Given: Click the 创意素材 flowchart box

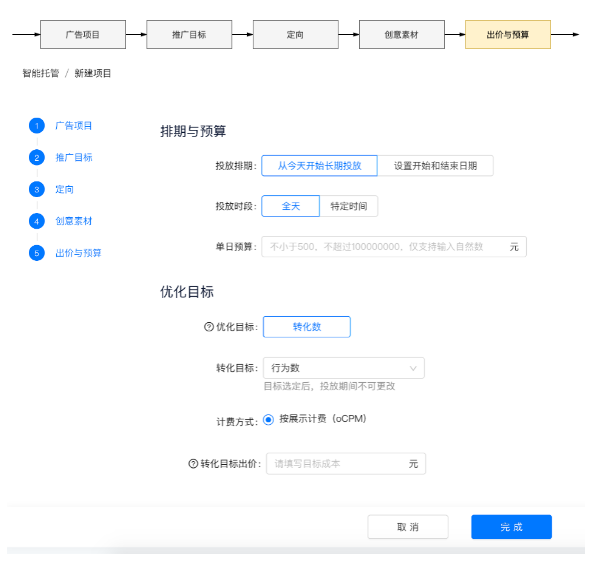Looking at the screenshot, I should (x=402, y=34).
